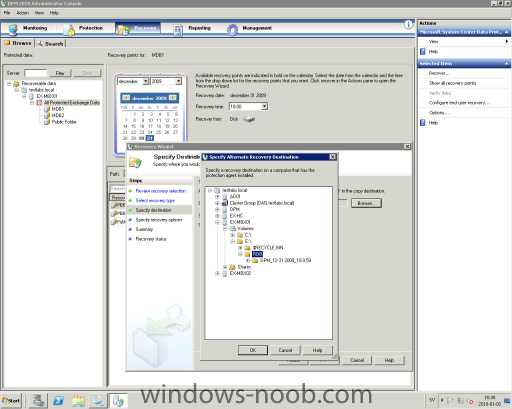512x409 pixels.
Task: Click the Volumes drive icon in dialog tree
Action: 233,229
